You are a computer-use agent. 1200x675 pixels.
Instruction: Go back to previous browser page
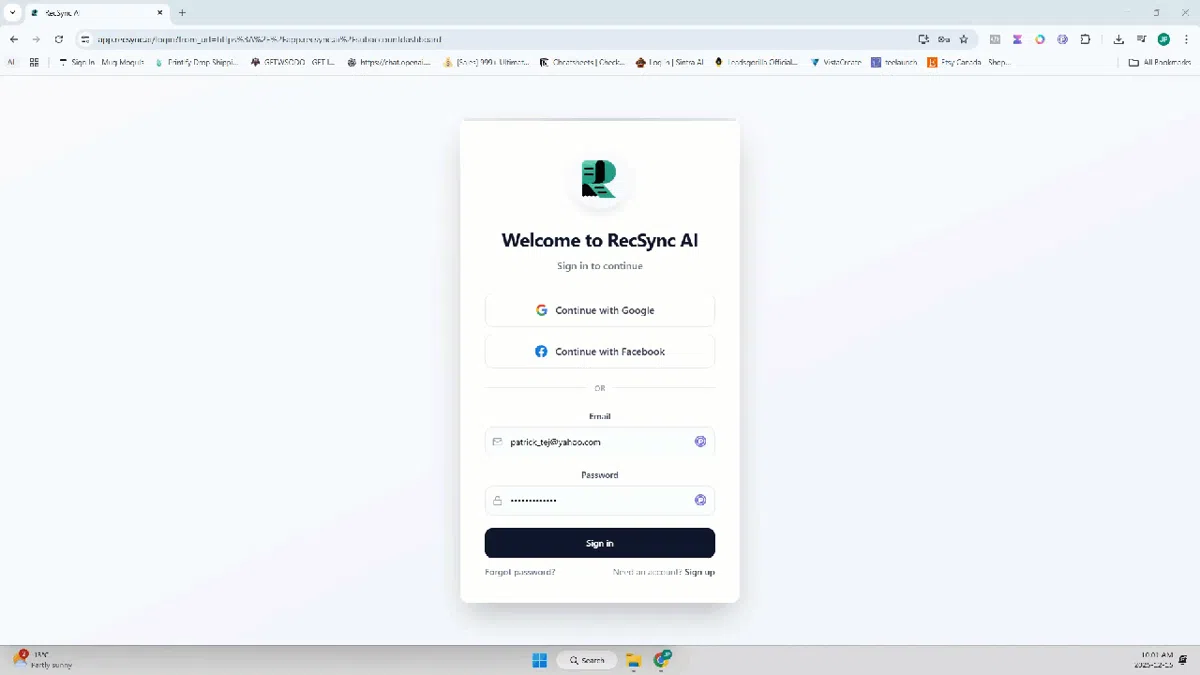coord(14,39)
